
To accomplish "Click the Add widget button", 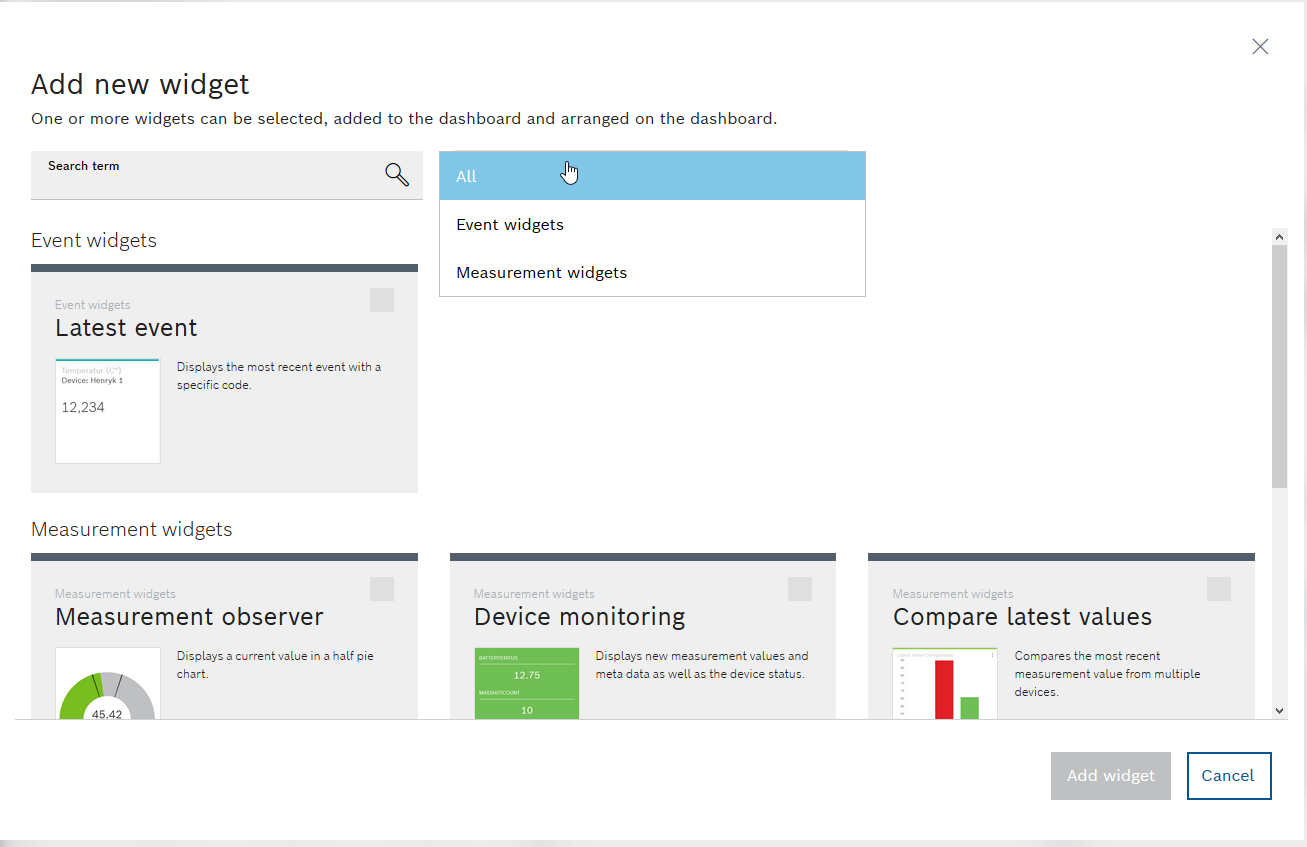I will (1110, 775).
